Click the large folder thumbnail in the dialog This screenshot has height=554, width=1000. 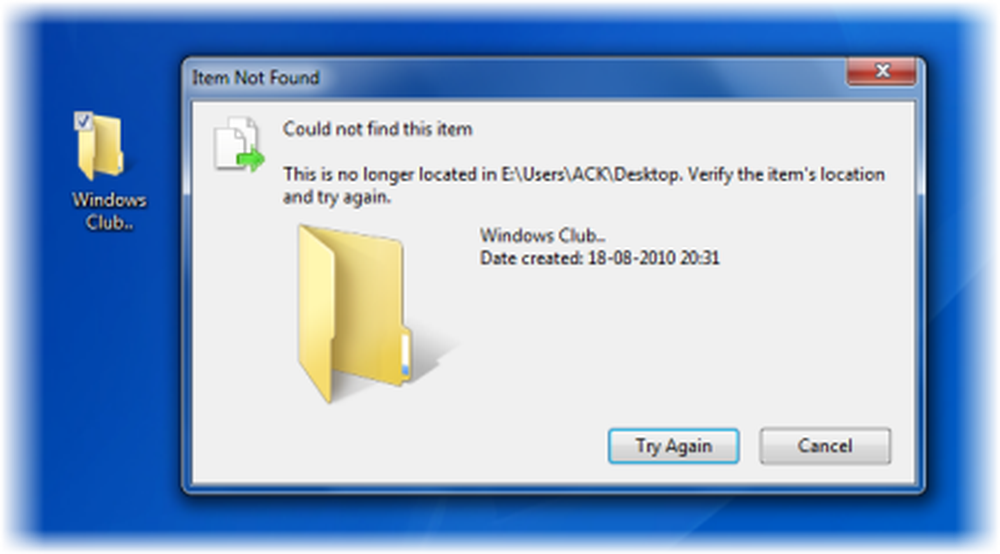click(x=370, y=314)
